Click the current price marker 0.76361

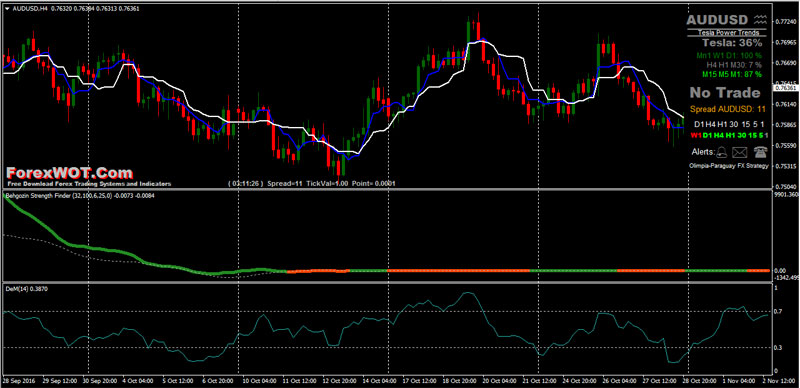click(x=786, y=88)
